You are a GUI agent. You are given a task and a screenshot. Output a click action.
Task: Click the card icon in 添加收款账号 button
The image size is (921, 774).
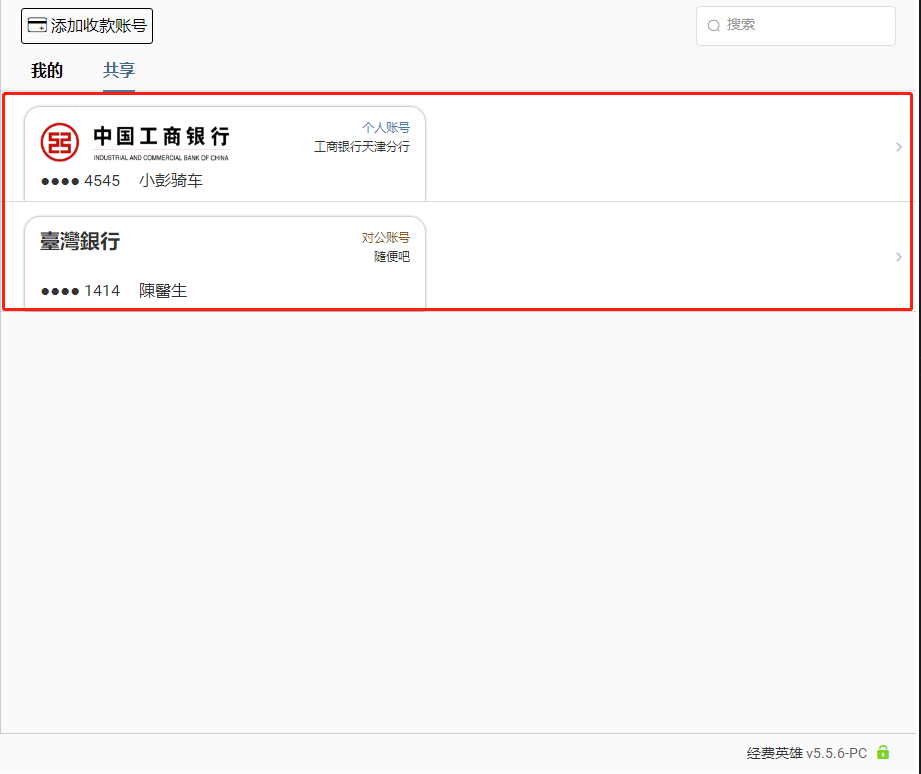pyautogui.click(x=38, y=25)
